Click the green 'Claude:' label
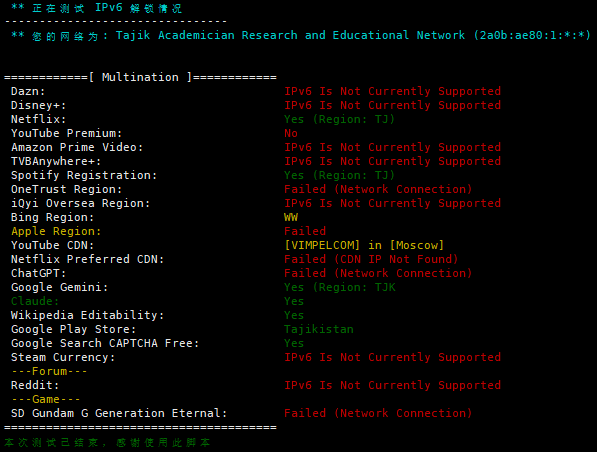The image size is (597, 452). (35, 301)
